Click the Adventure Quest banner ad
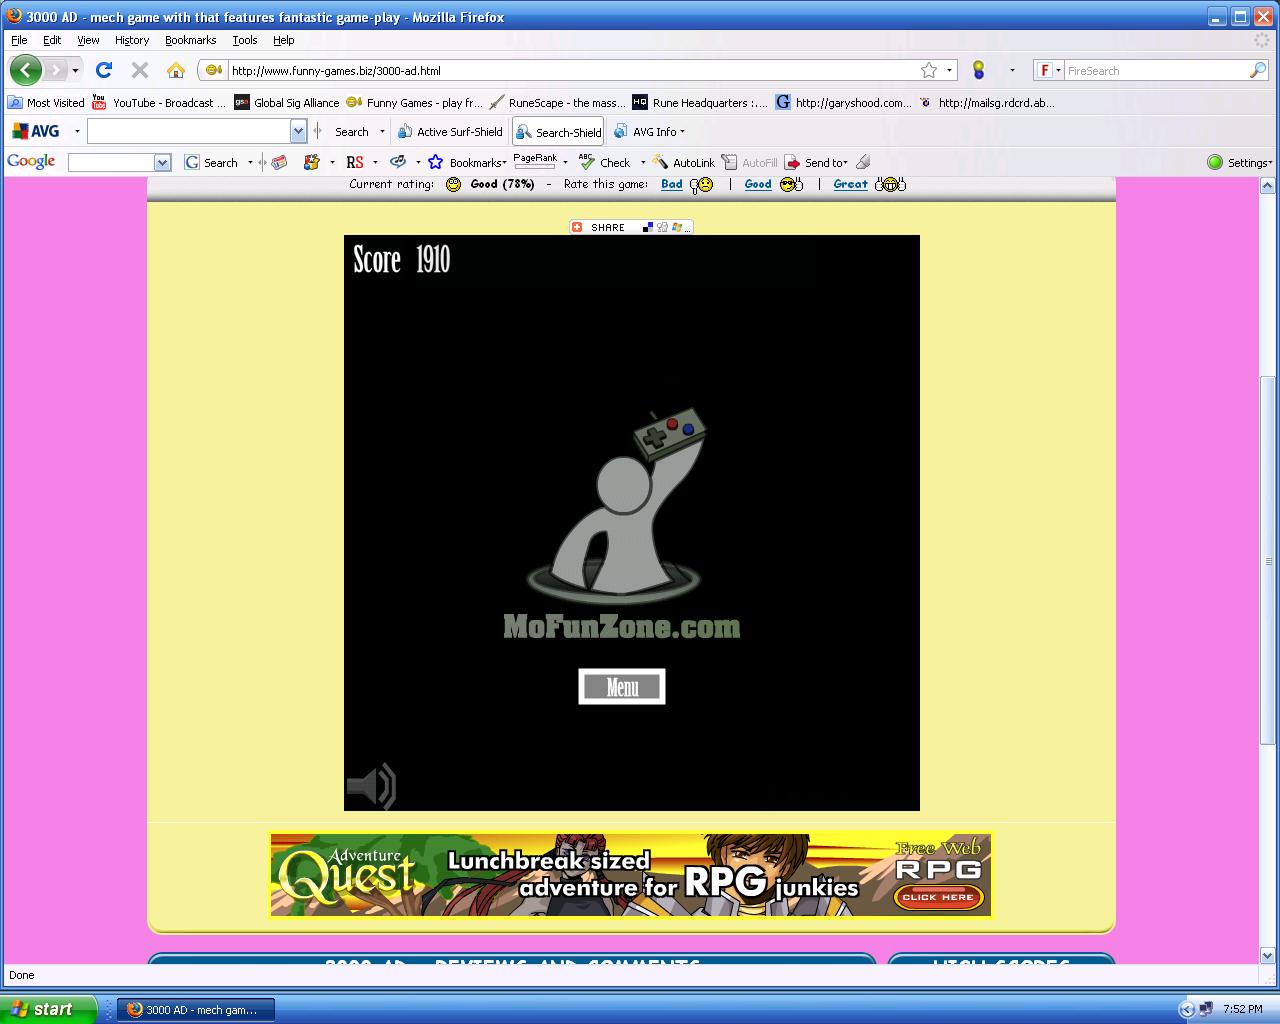 (631, 875)
